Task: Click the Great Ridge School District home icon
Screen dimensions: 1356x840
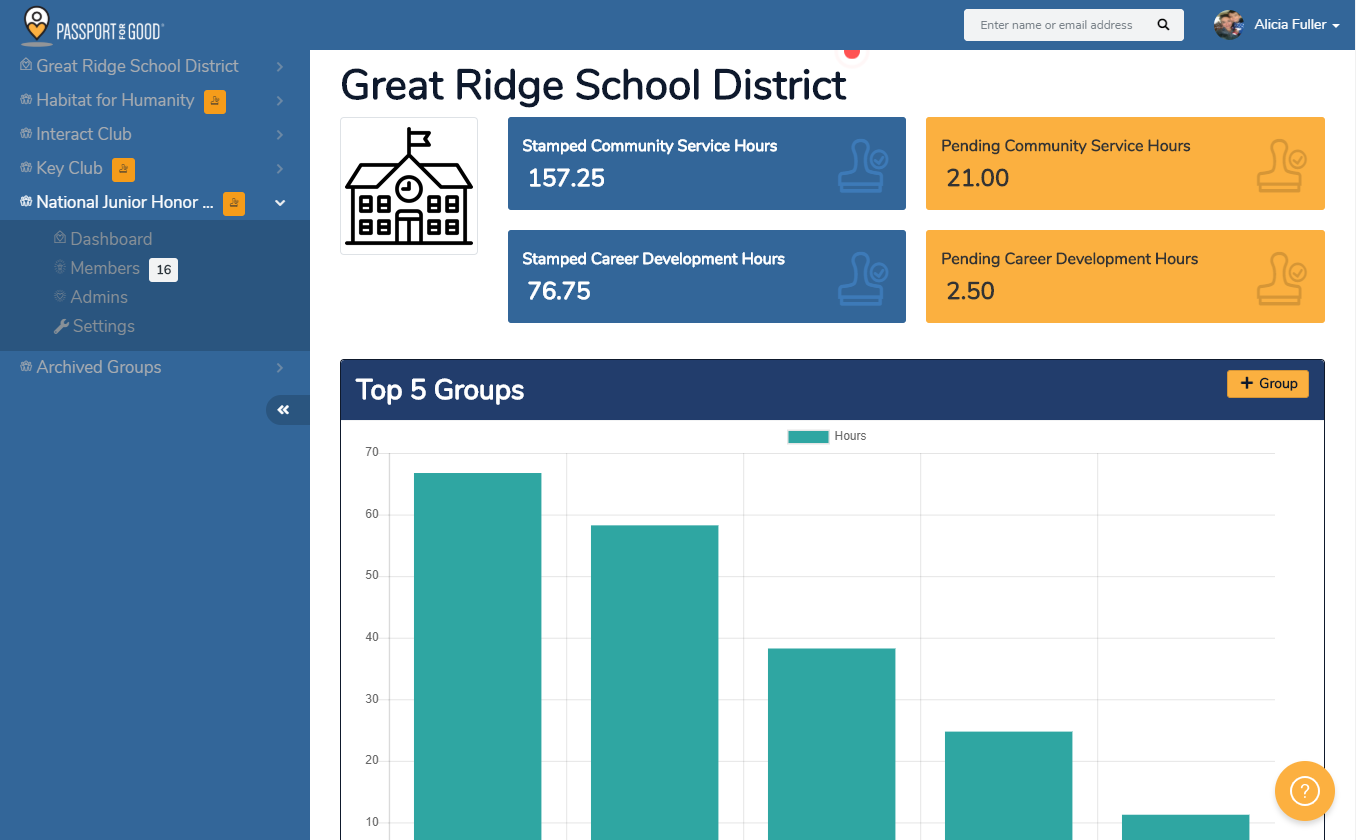Action: [26, 66]
